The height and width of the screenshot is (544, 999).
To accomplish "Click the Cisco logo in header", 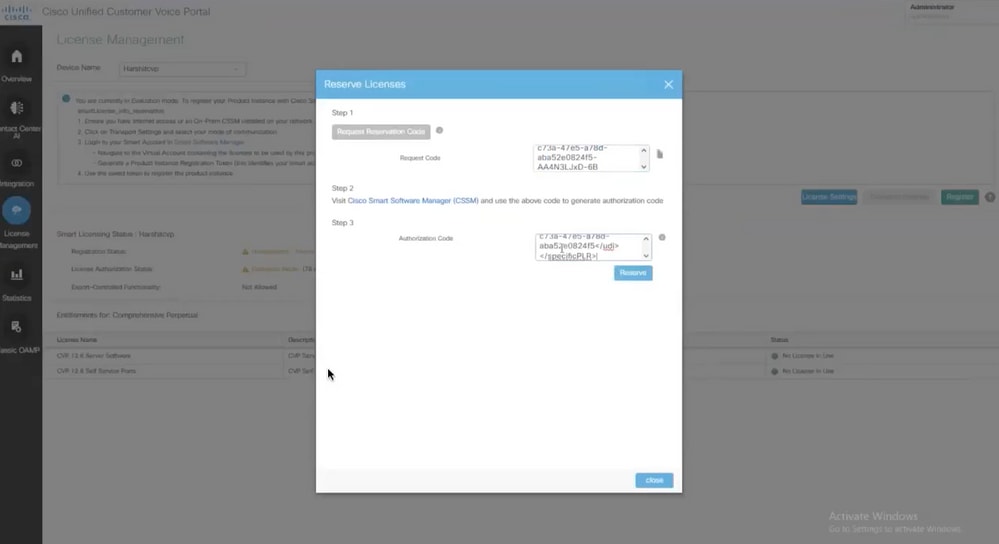I will [17, 12].
